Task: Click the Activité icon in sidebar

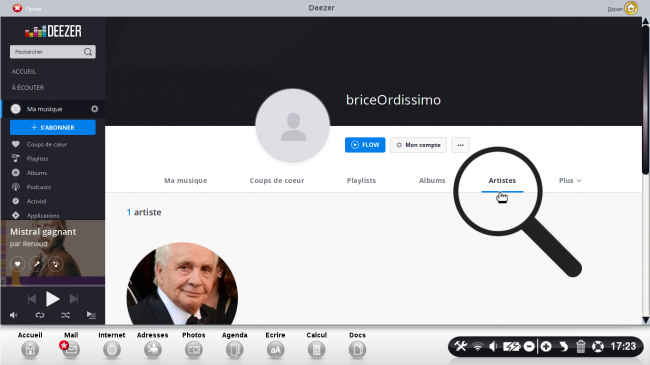Action: (x=16, y=201)
